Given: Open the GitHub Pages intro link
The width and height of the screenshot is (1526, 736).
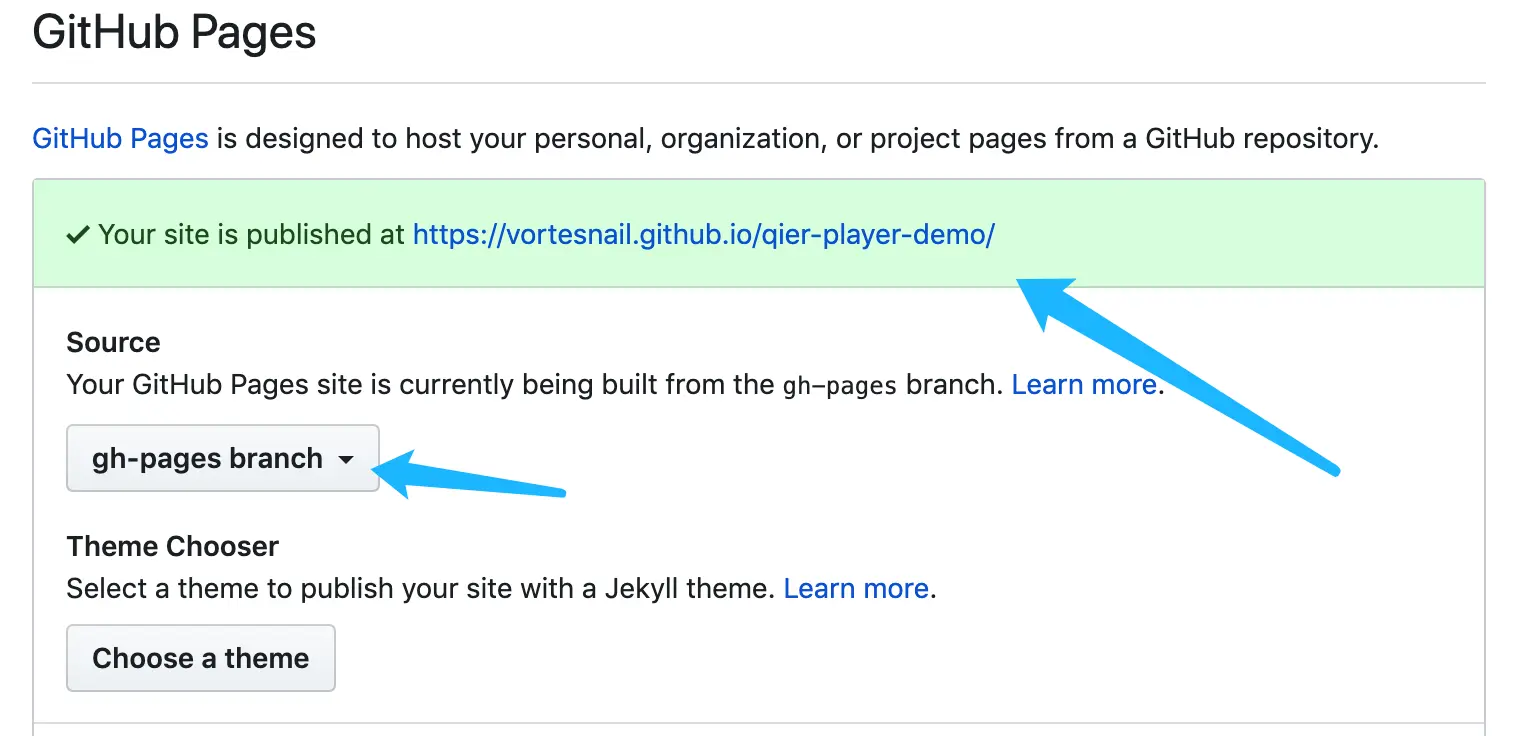Looking at the screenshot, I should point(120,138).
